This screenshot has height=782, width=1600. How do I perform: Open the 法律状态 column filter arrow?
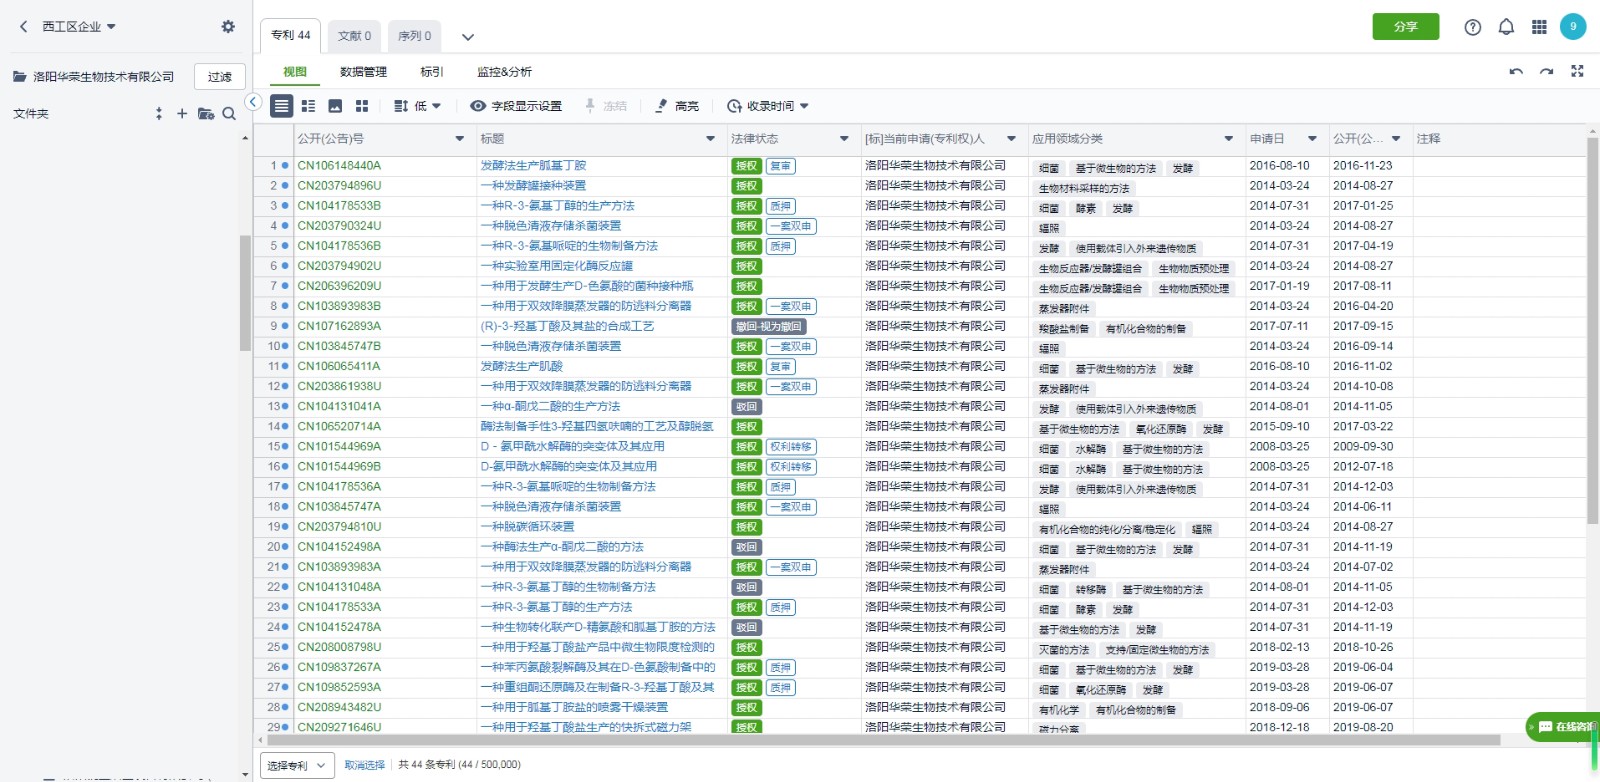click(844, 139)
